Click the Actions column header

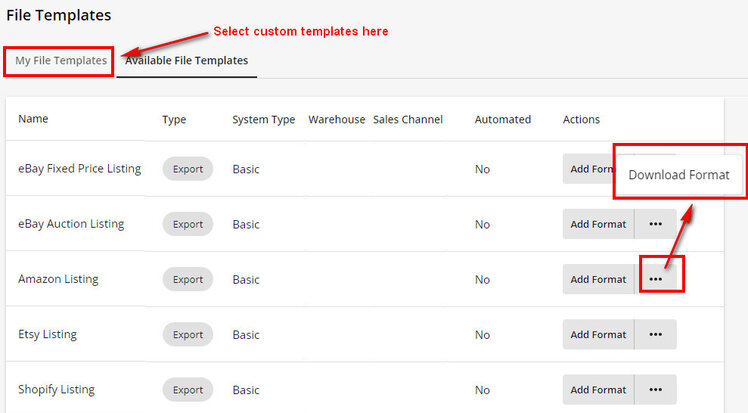[x=581, y=120]
